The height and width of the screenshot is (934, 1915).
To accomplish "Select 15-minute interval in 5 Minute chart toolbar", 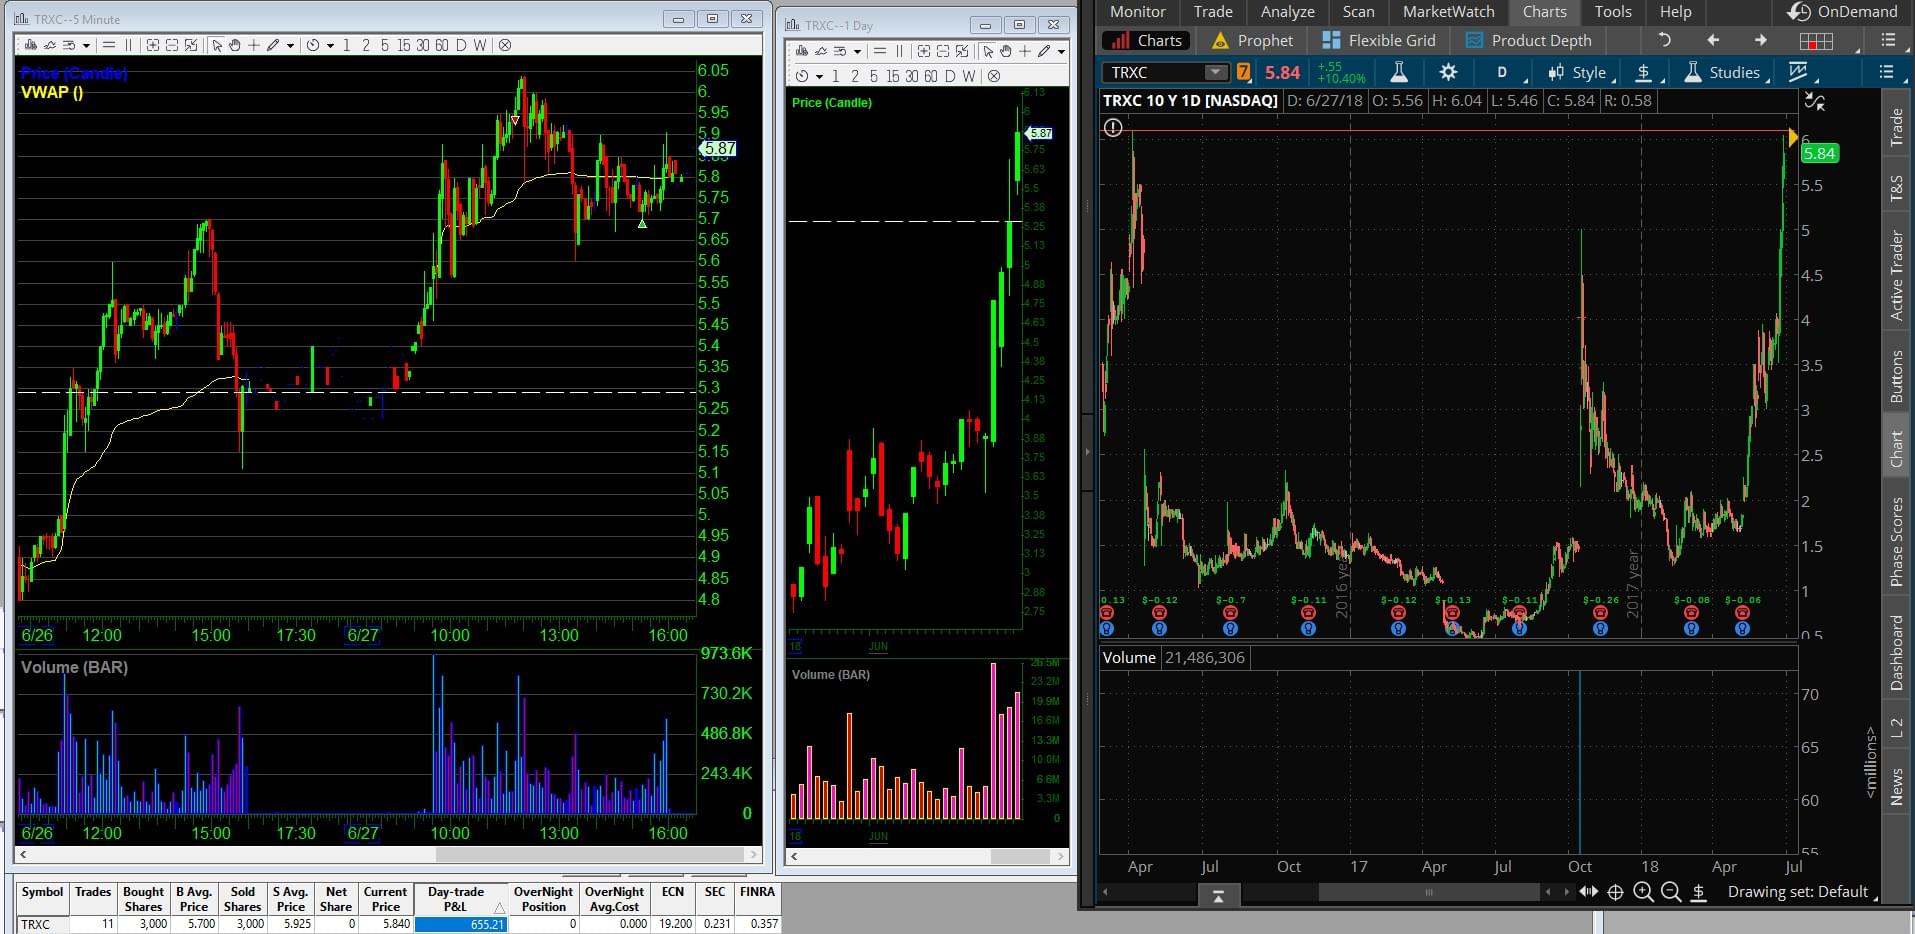I will (x=404, y=45).
